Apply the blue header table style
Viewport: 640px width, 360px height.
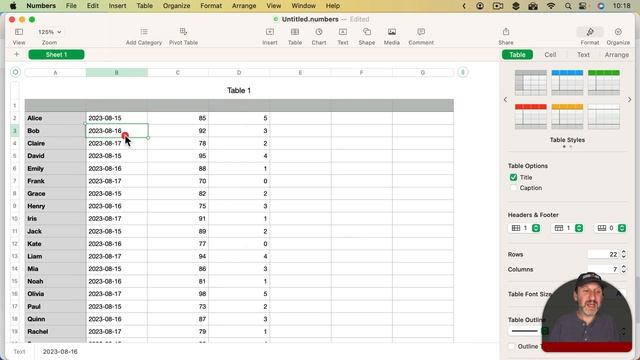click(x=567, y=82)
